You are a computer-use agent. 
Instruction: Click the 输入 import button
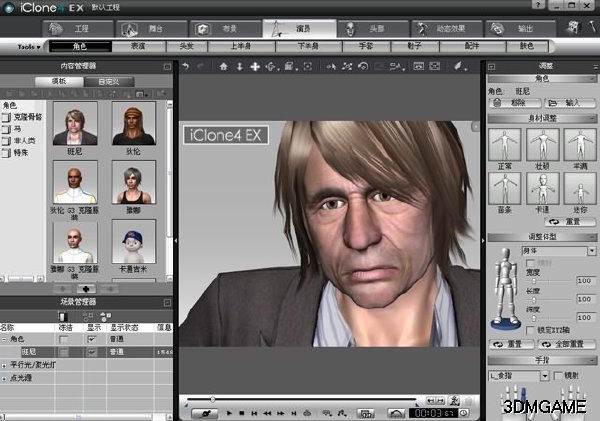click(x=570, y=103)
